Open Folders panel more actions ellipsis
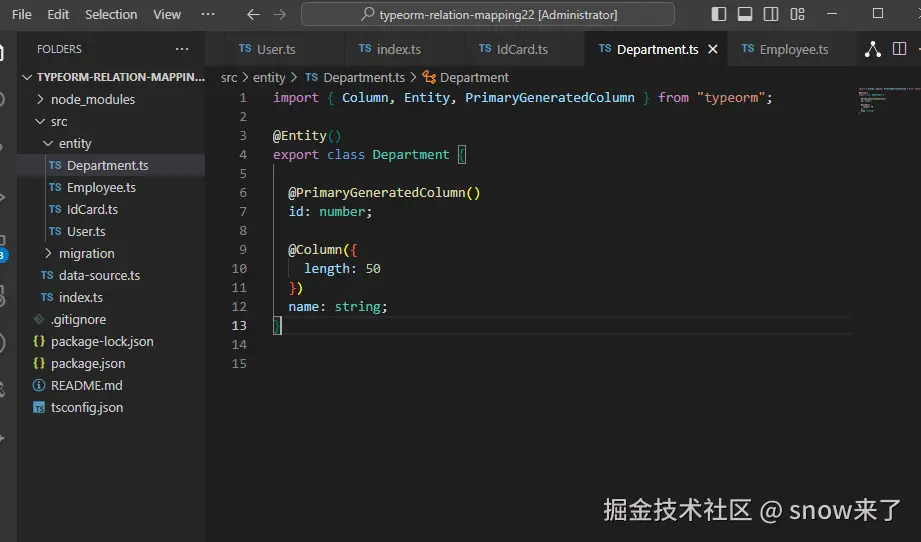Viewport: 921px width, 542px height. pyautogui.click(x=182, y=49)
